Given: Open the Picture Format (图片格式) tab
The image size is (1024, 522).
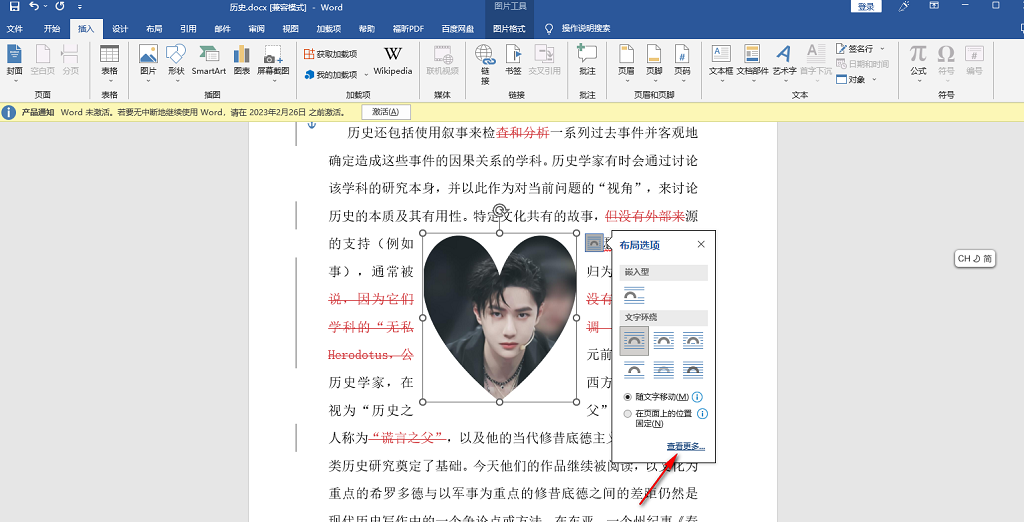Looking at the screenshot, I should click(x=509, y=29).
